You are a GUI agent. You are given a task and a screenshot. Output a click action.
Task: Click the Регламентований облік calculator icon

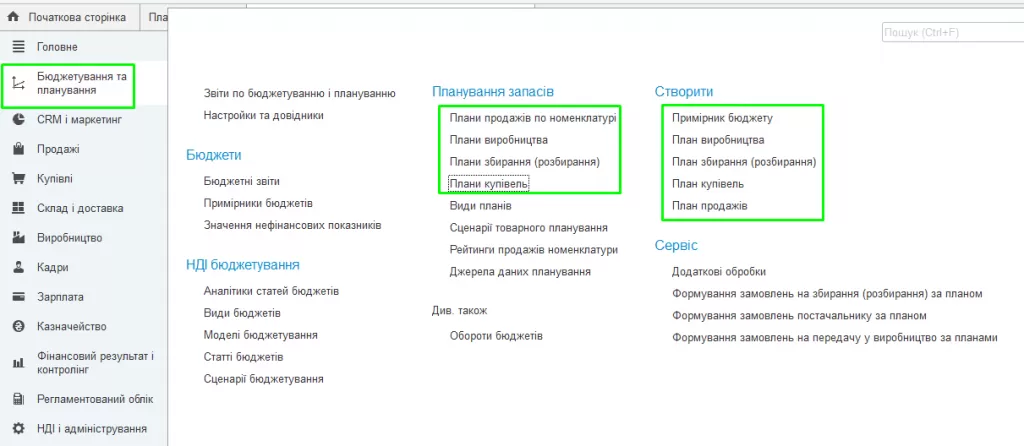(19, 399)
